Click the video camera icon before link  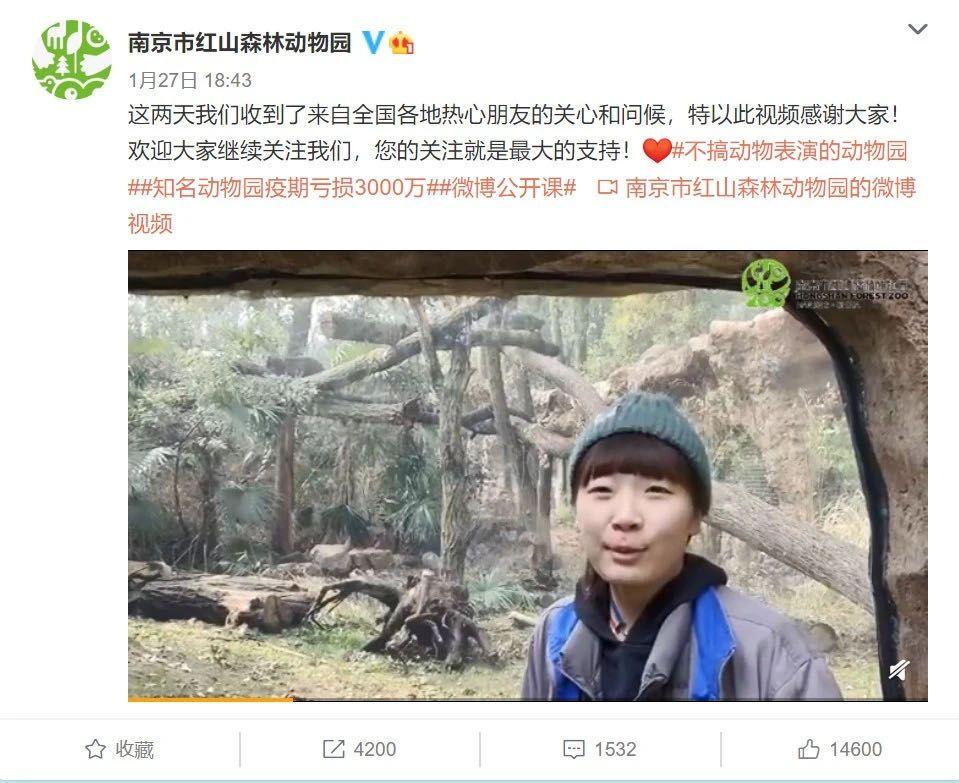(607, 187)
